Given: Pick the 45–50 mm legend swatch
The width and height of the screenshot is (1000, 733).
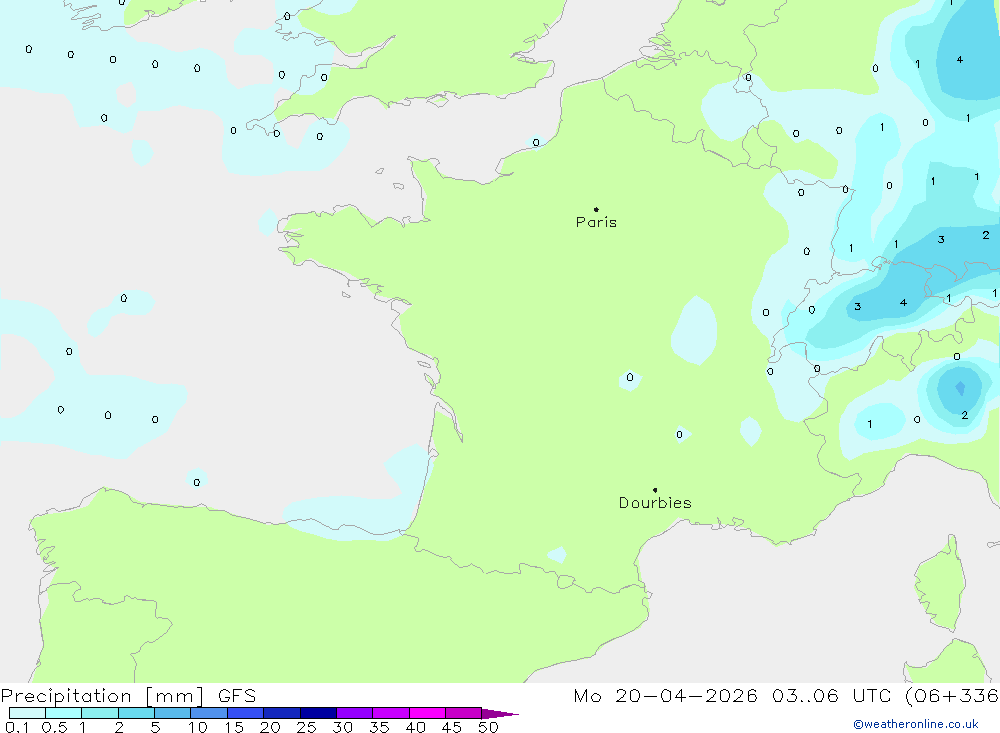Looking at the screenshot, I should coord(464,713).
